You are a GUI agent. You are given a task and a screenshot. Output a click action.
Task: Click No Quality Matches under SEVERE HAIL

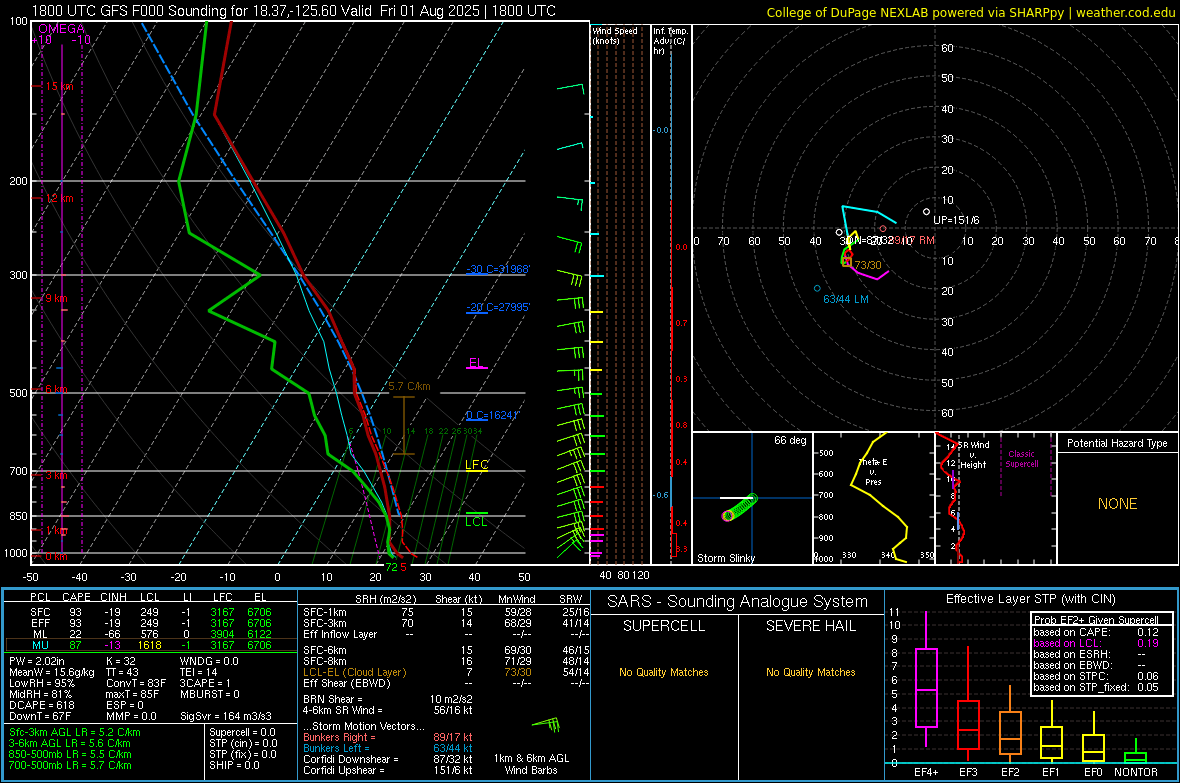[810, 672]
